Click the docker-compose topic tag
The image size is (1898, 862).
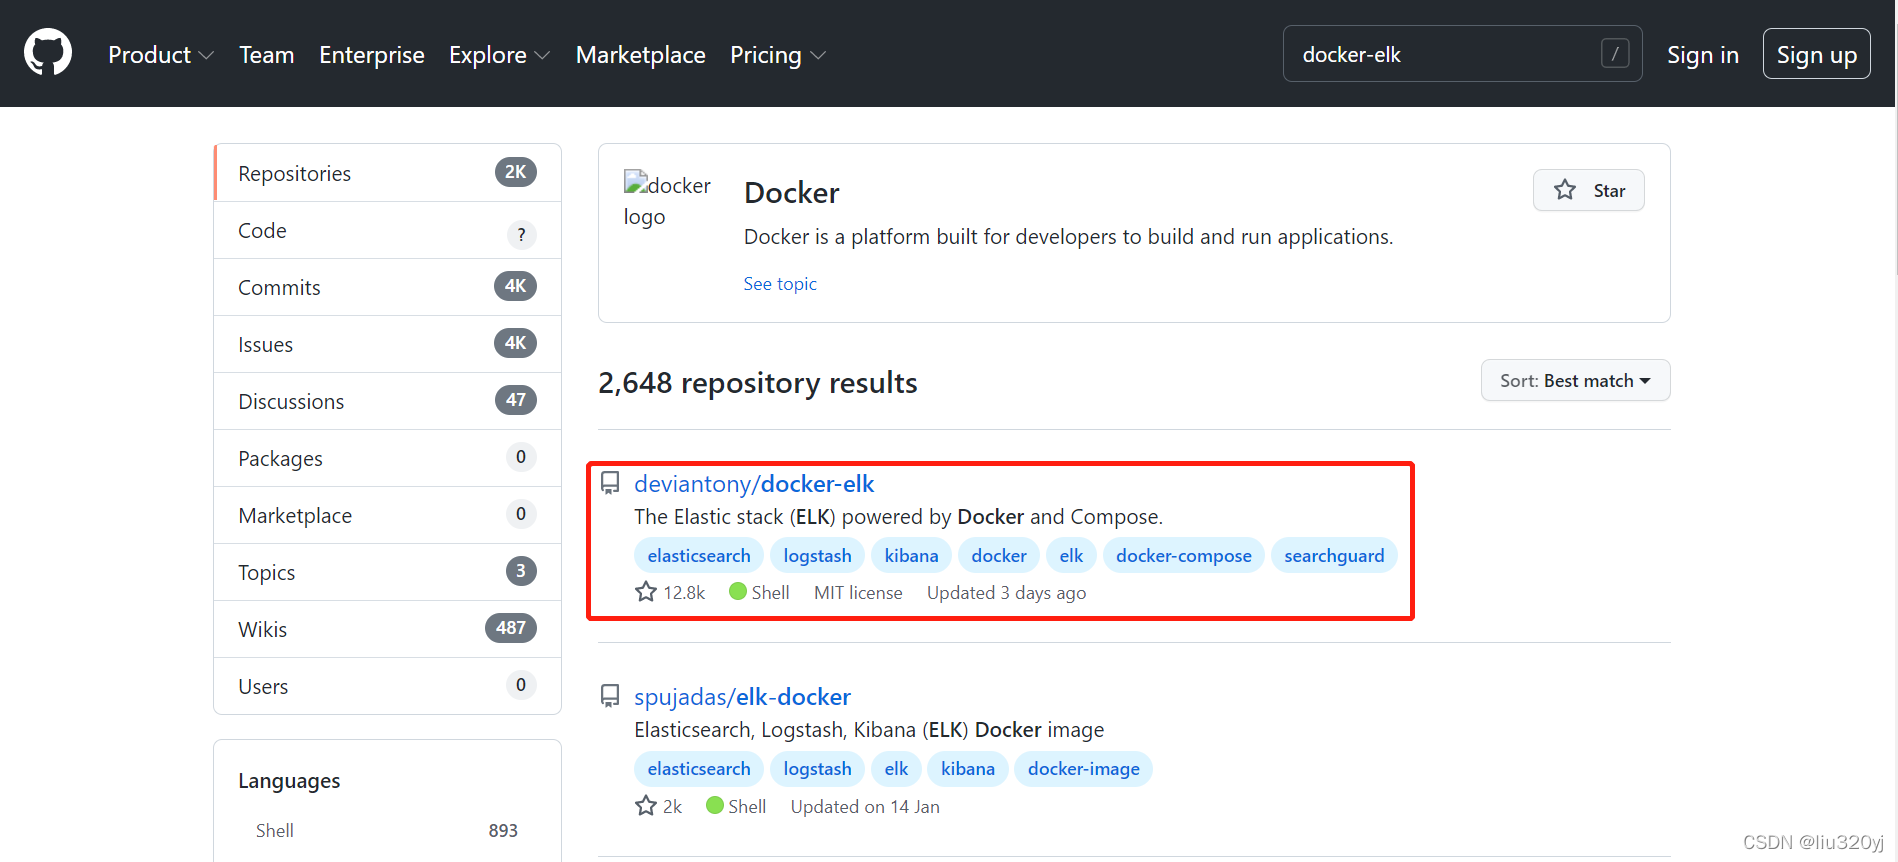[x=1184, y=555]
